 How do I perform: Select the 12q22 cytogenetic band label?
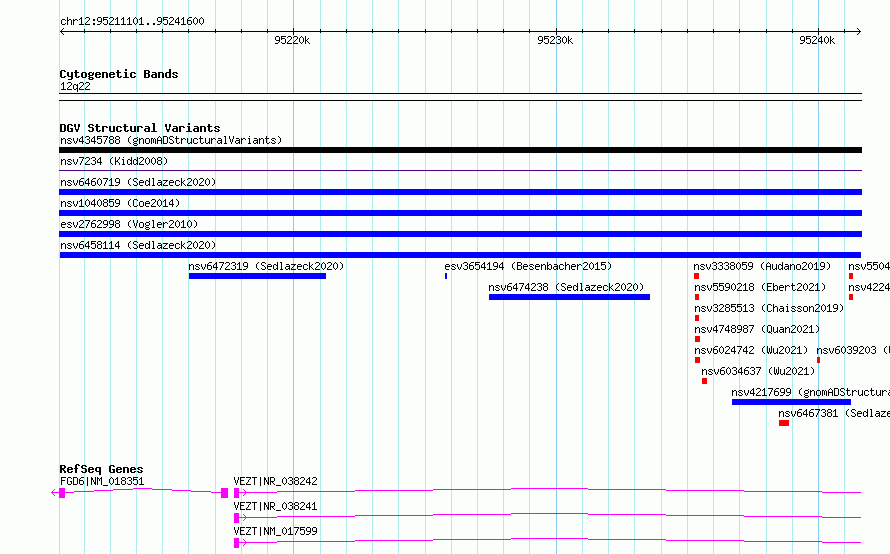click(x=75, y=86)
